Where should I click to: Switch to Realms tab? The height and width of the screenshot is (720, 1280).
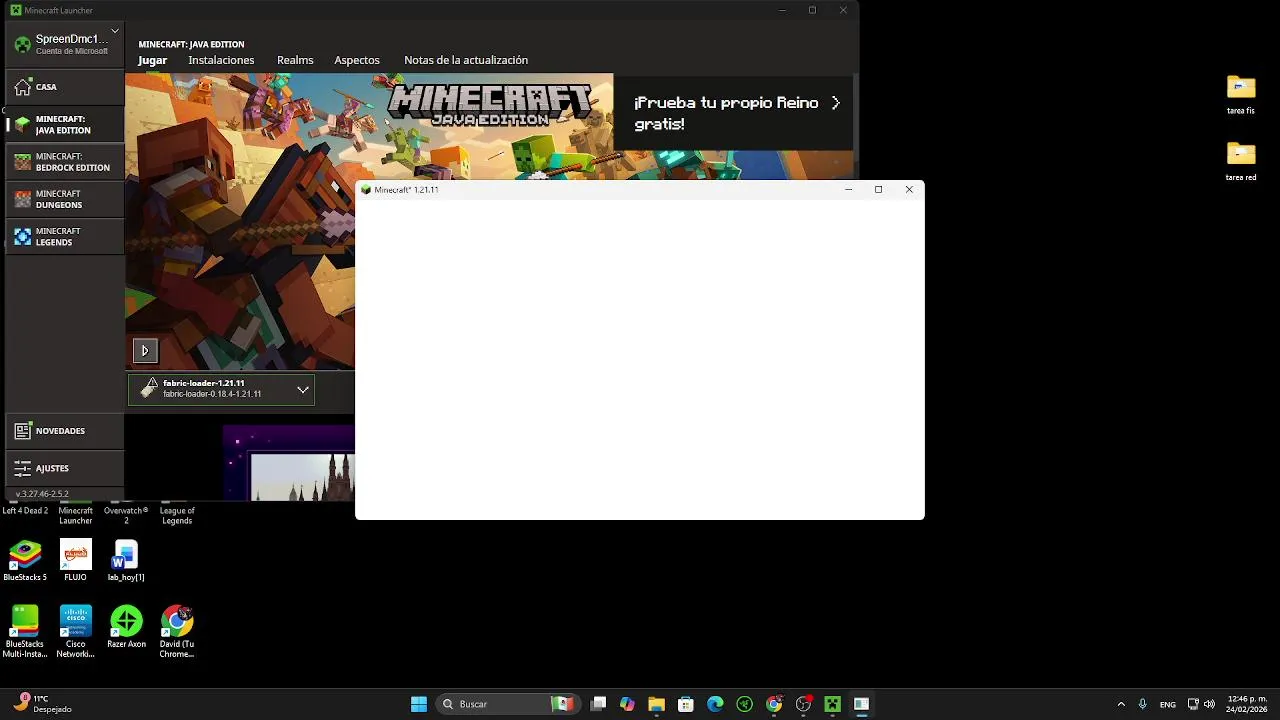pyautogui.click(x=295, y=60)
